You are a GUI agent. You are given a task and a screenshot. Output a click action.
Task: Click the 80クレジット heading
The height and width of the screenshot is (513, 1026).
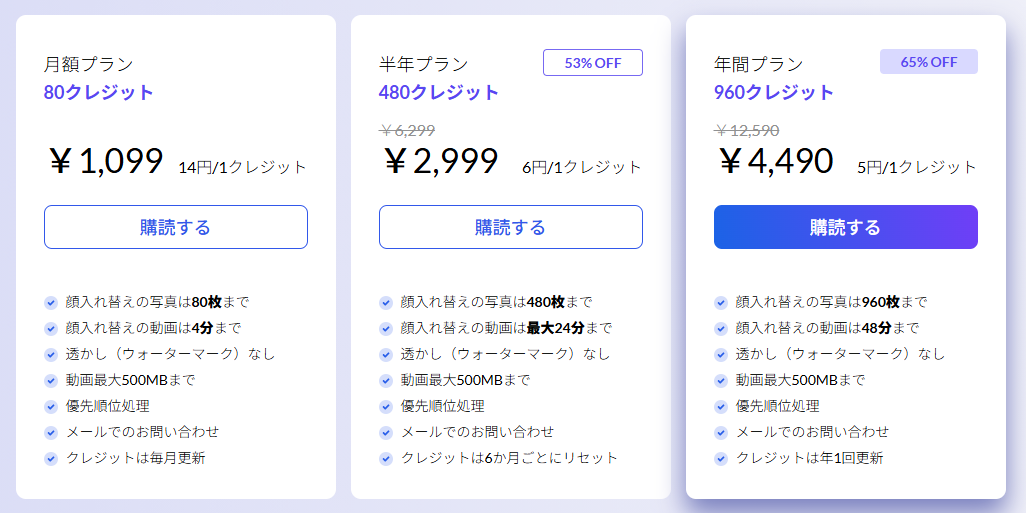click(x=99, y=92)
